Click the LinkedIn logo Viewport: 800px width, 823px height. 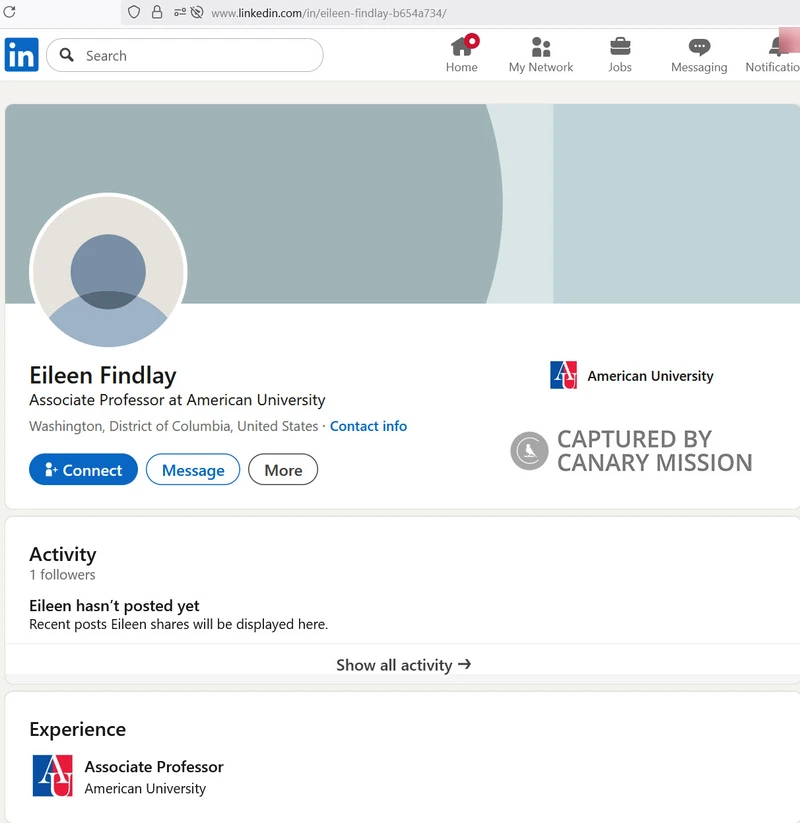(x=22, y=55)
